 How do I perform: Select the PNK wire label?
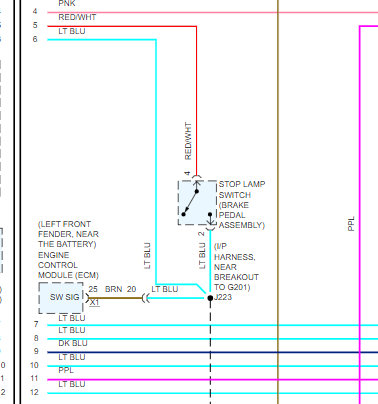[x=67, y=4]
